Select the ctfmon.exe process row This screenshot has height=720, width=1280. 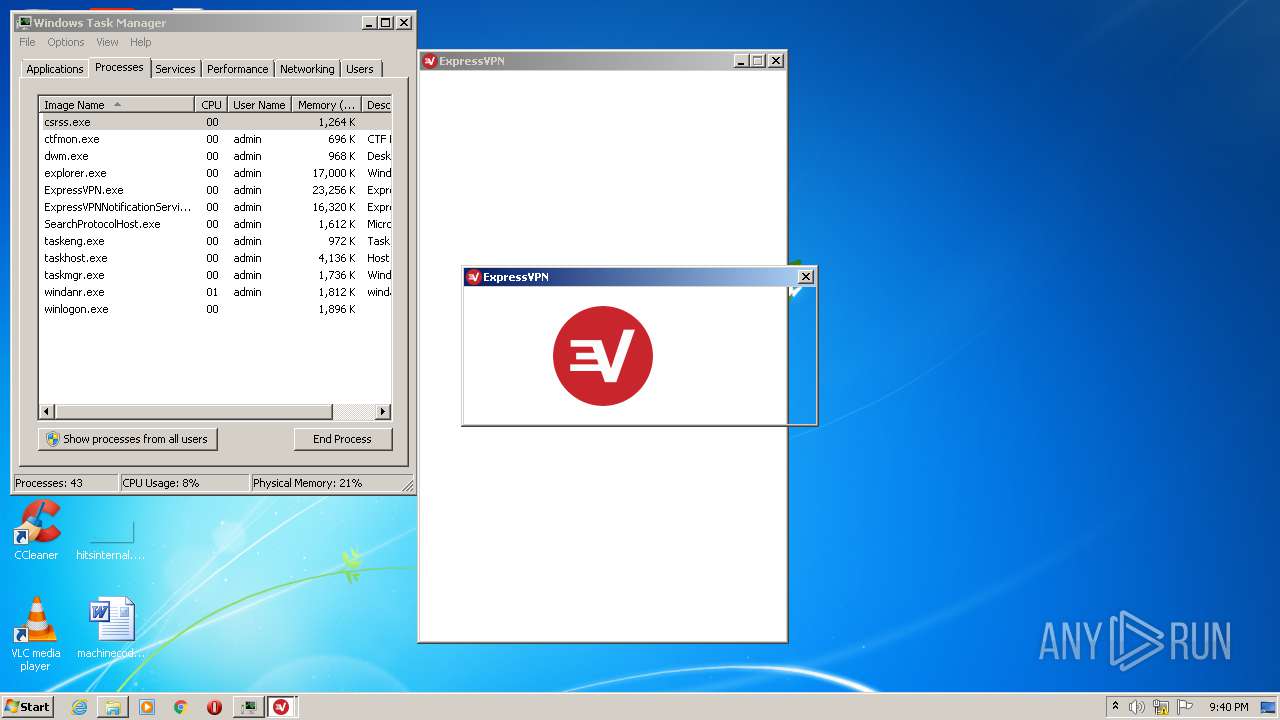coord(215,139)
